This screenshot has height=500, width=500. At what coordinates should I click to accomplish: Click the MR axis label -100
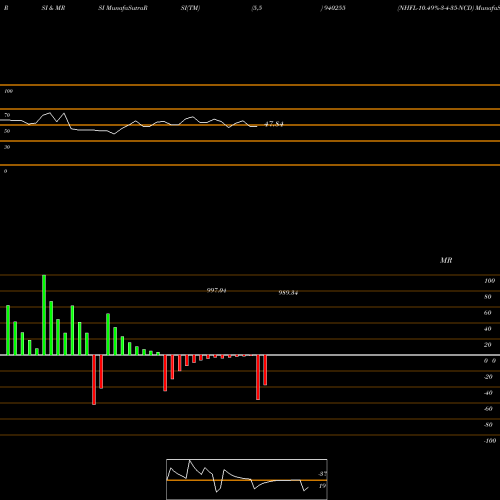[x=490, y=441]
